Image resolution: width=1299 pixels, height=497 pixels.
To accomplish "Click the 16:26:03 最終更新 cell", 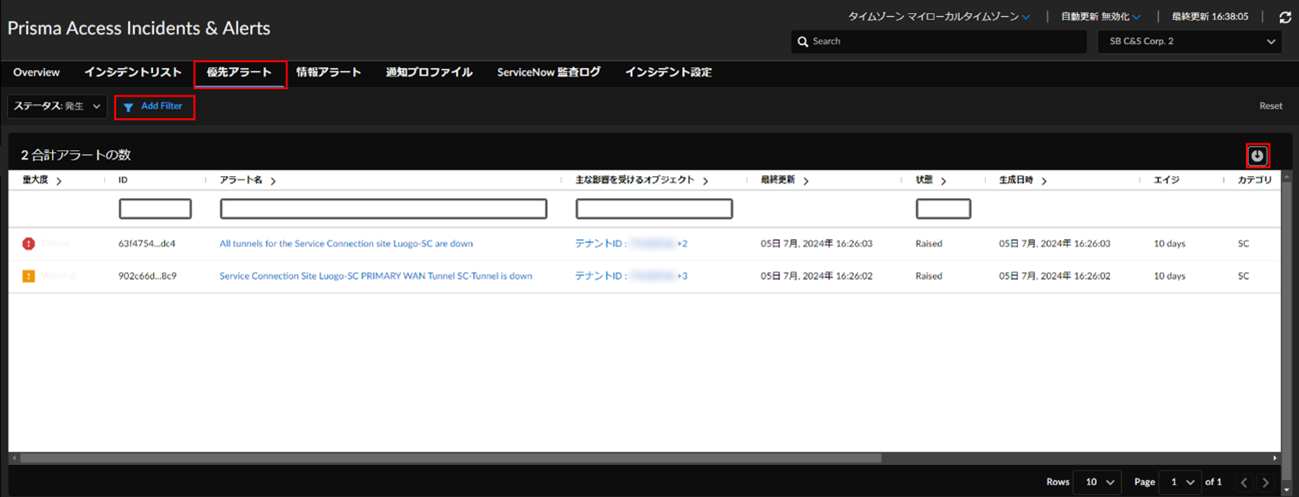I will pos(816,243).
